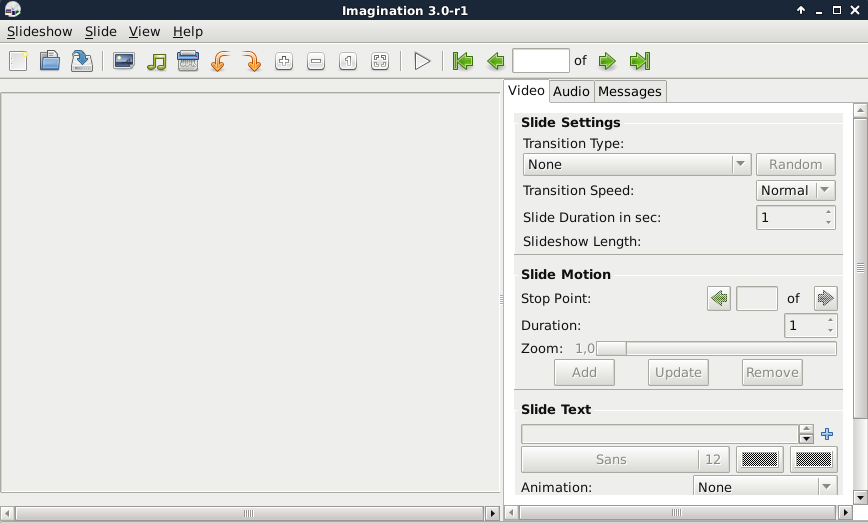Zoom in using the plus icon
This screenshot has width=868, height=523.
(284, 62)
